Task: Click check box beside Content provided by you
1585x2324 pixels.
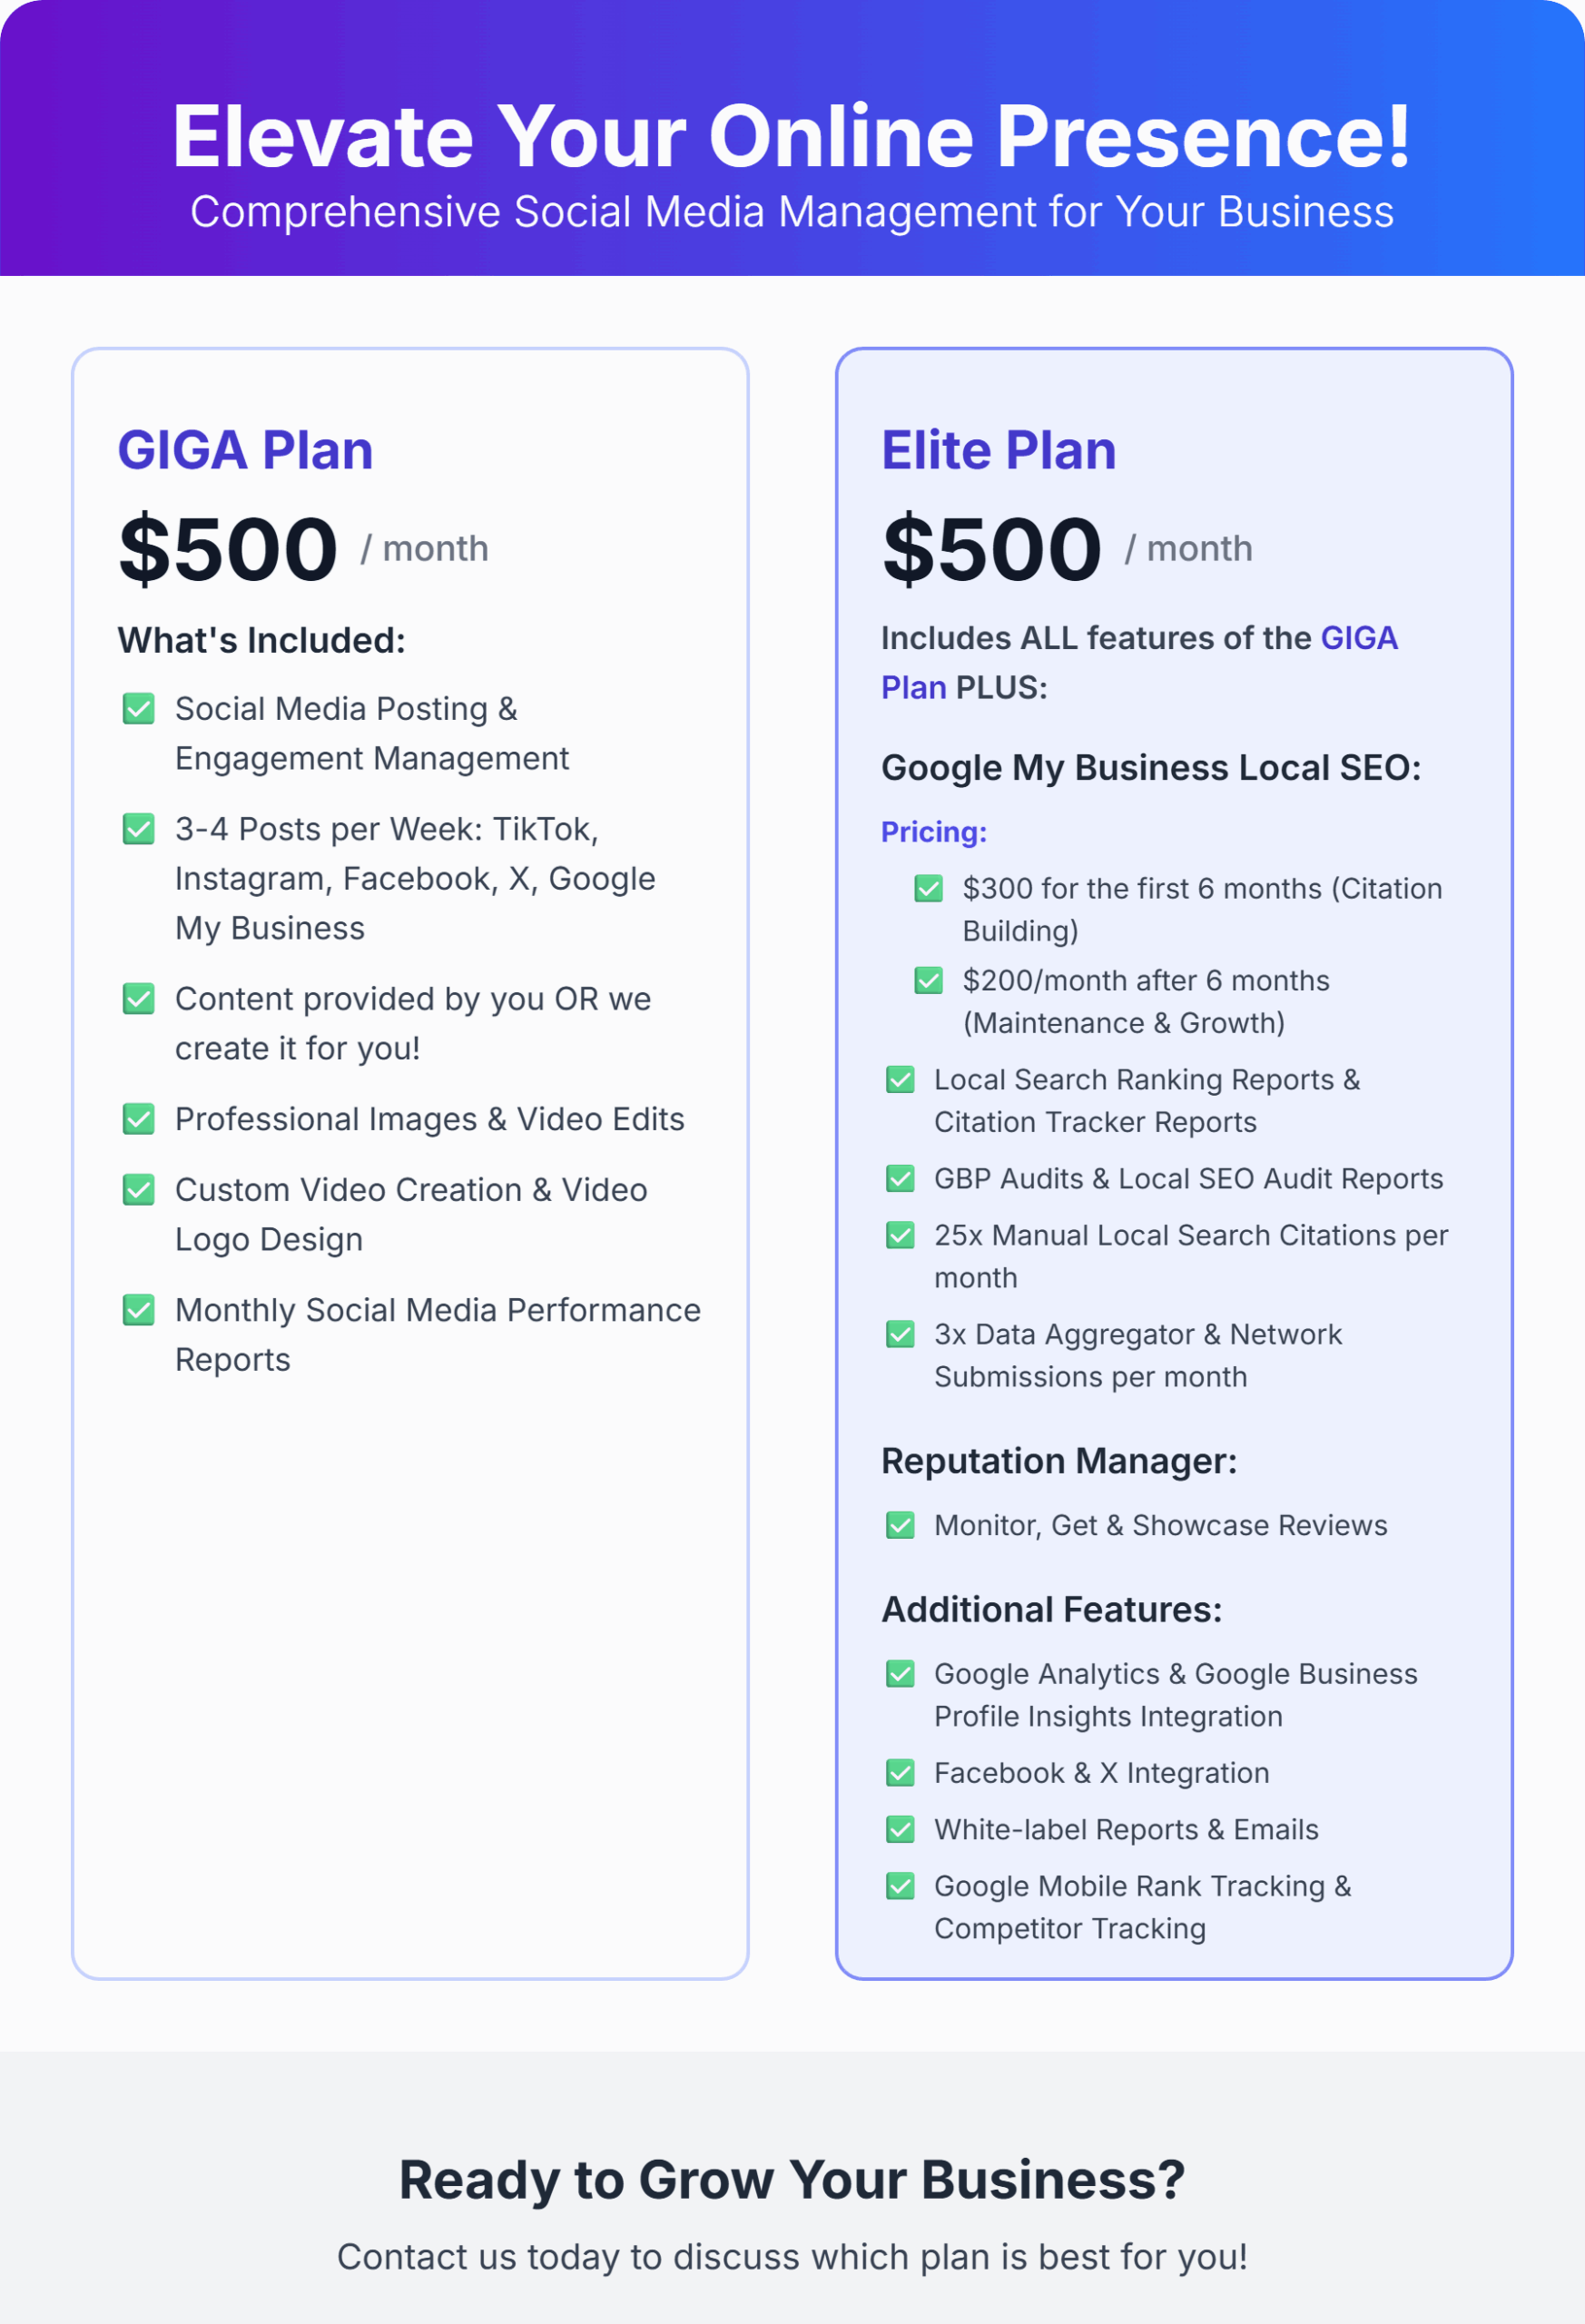Action: [138, 999]
